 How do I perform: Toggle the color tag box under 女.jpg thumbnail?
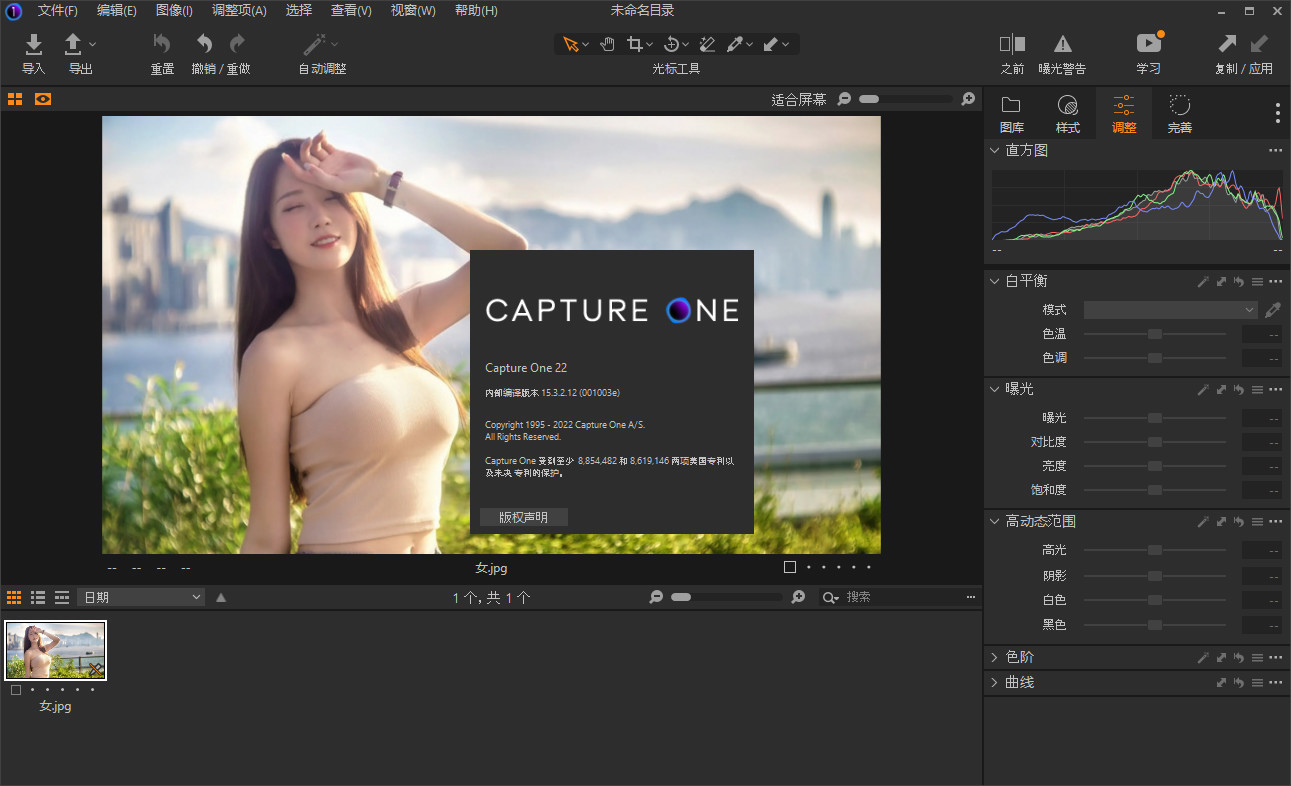[x=16, y=690]
